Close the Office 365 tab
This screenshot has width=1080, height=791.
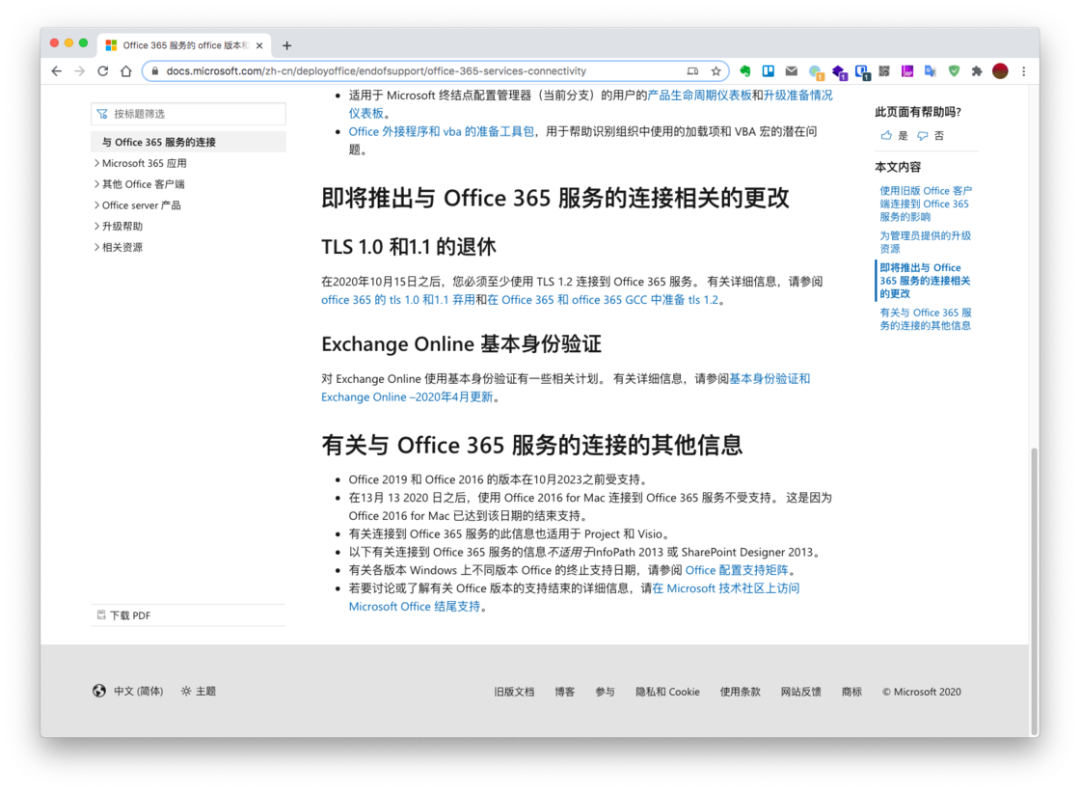pyautogui.click(x=260, y=45)
